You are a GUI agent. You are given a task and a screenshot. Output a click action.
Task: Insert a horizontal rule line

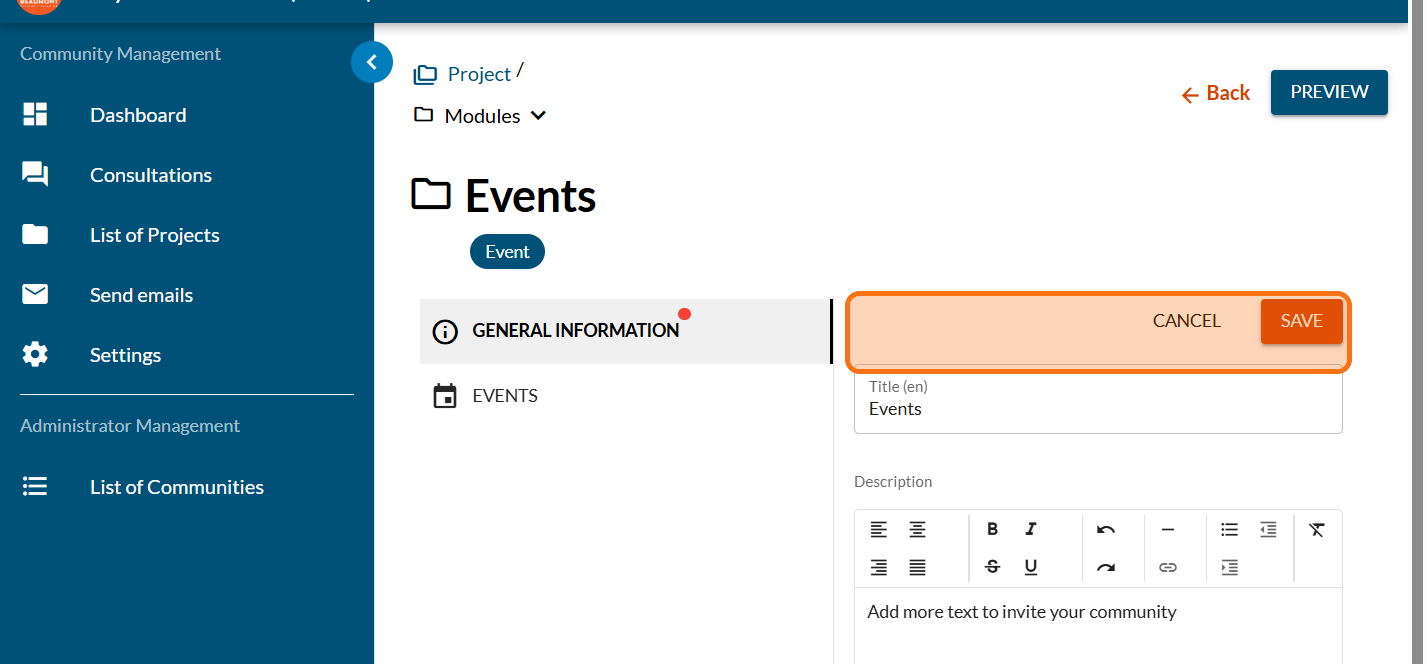point(1167,529)
